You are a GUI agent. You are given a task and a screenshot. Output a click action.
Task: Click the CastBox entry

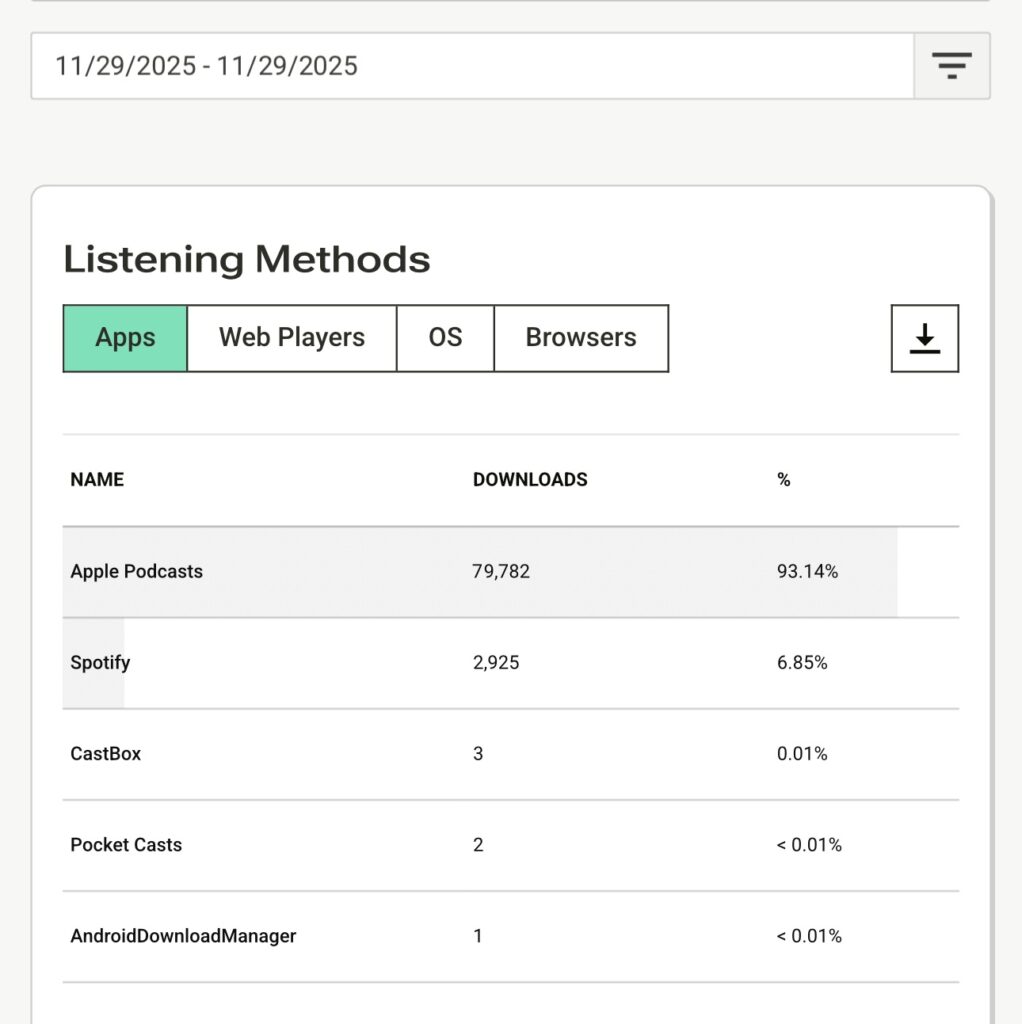(105, 754)
